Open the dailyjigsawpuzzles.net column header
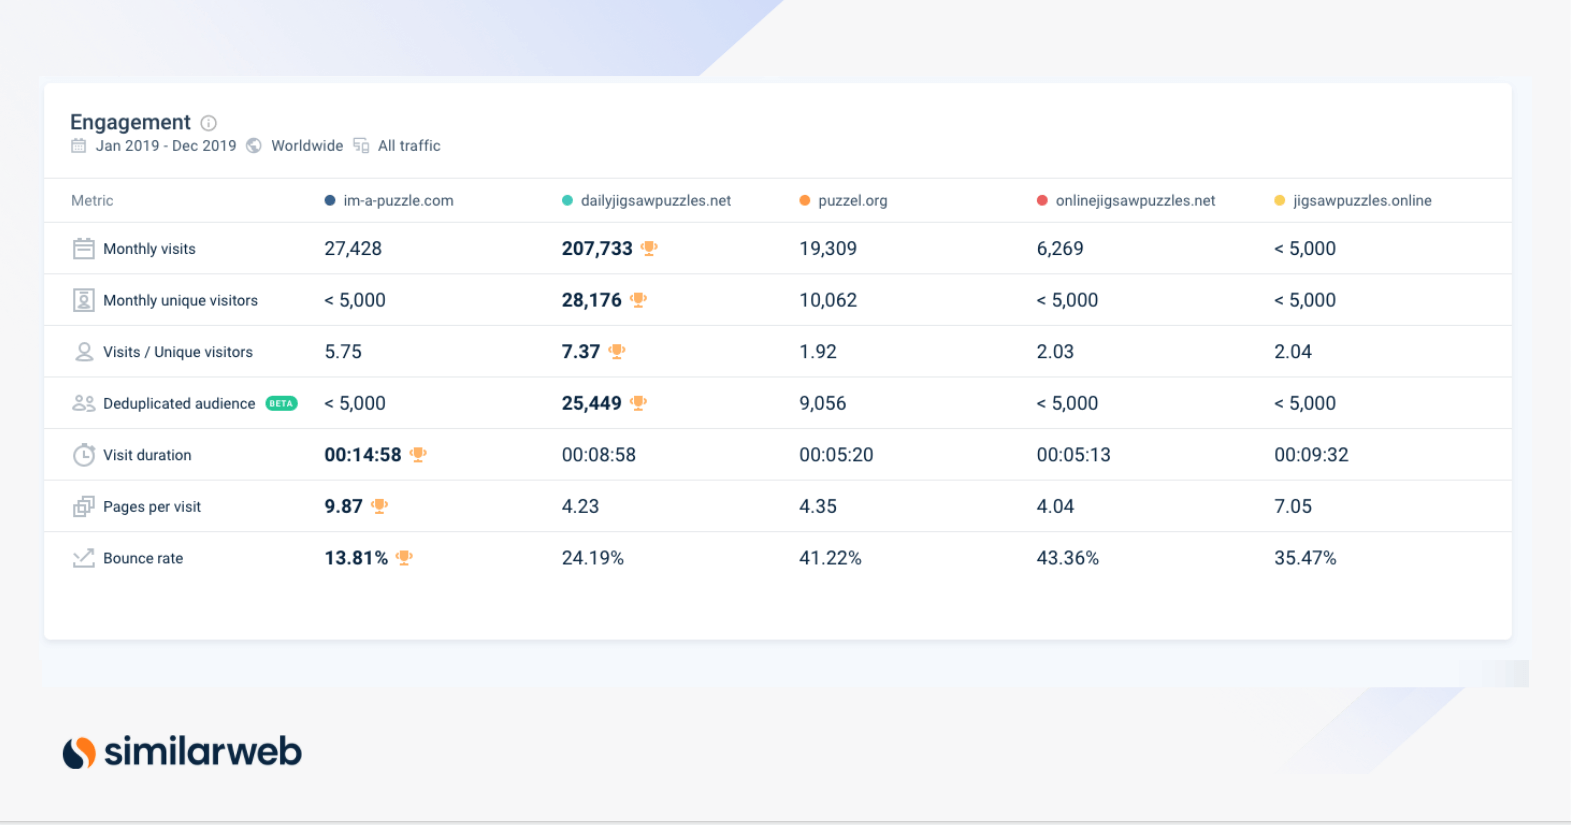 [x=656, y=201]
